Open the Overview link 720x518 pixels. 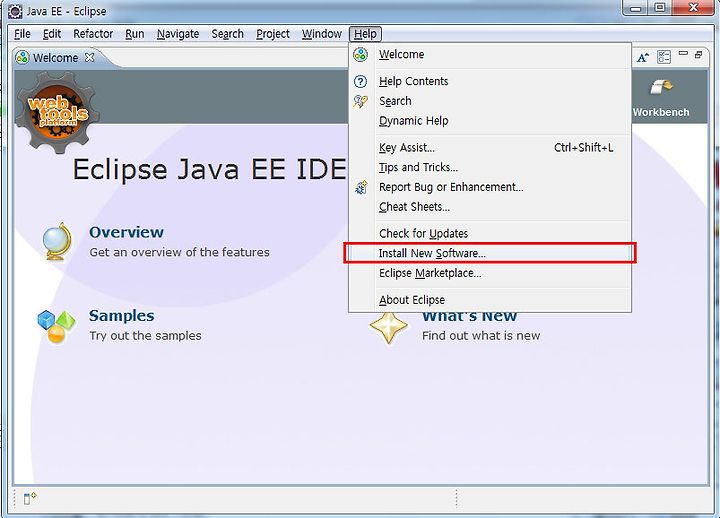[126, 232]
